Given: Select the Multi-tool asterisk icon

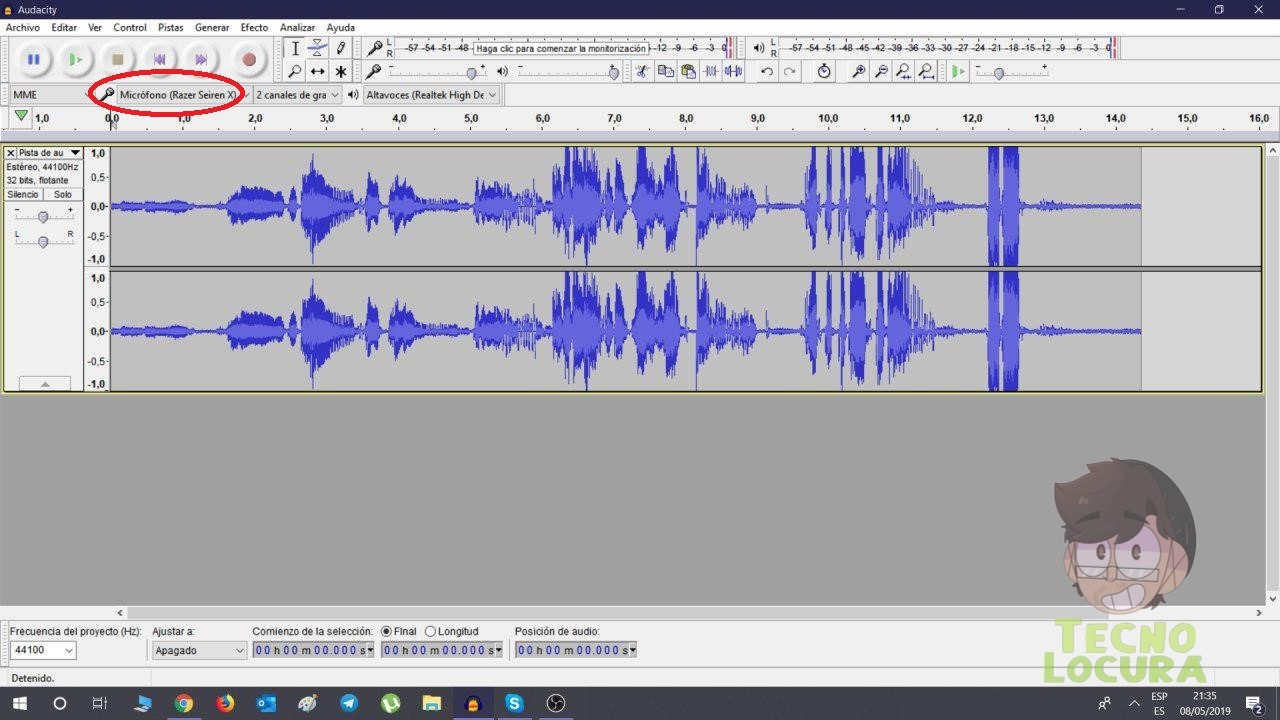Looking at the screenshot, I should tap(341, 71).
